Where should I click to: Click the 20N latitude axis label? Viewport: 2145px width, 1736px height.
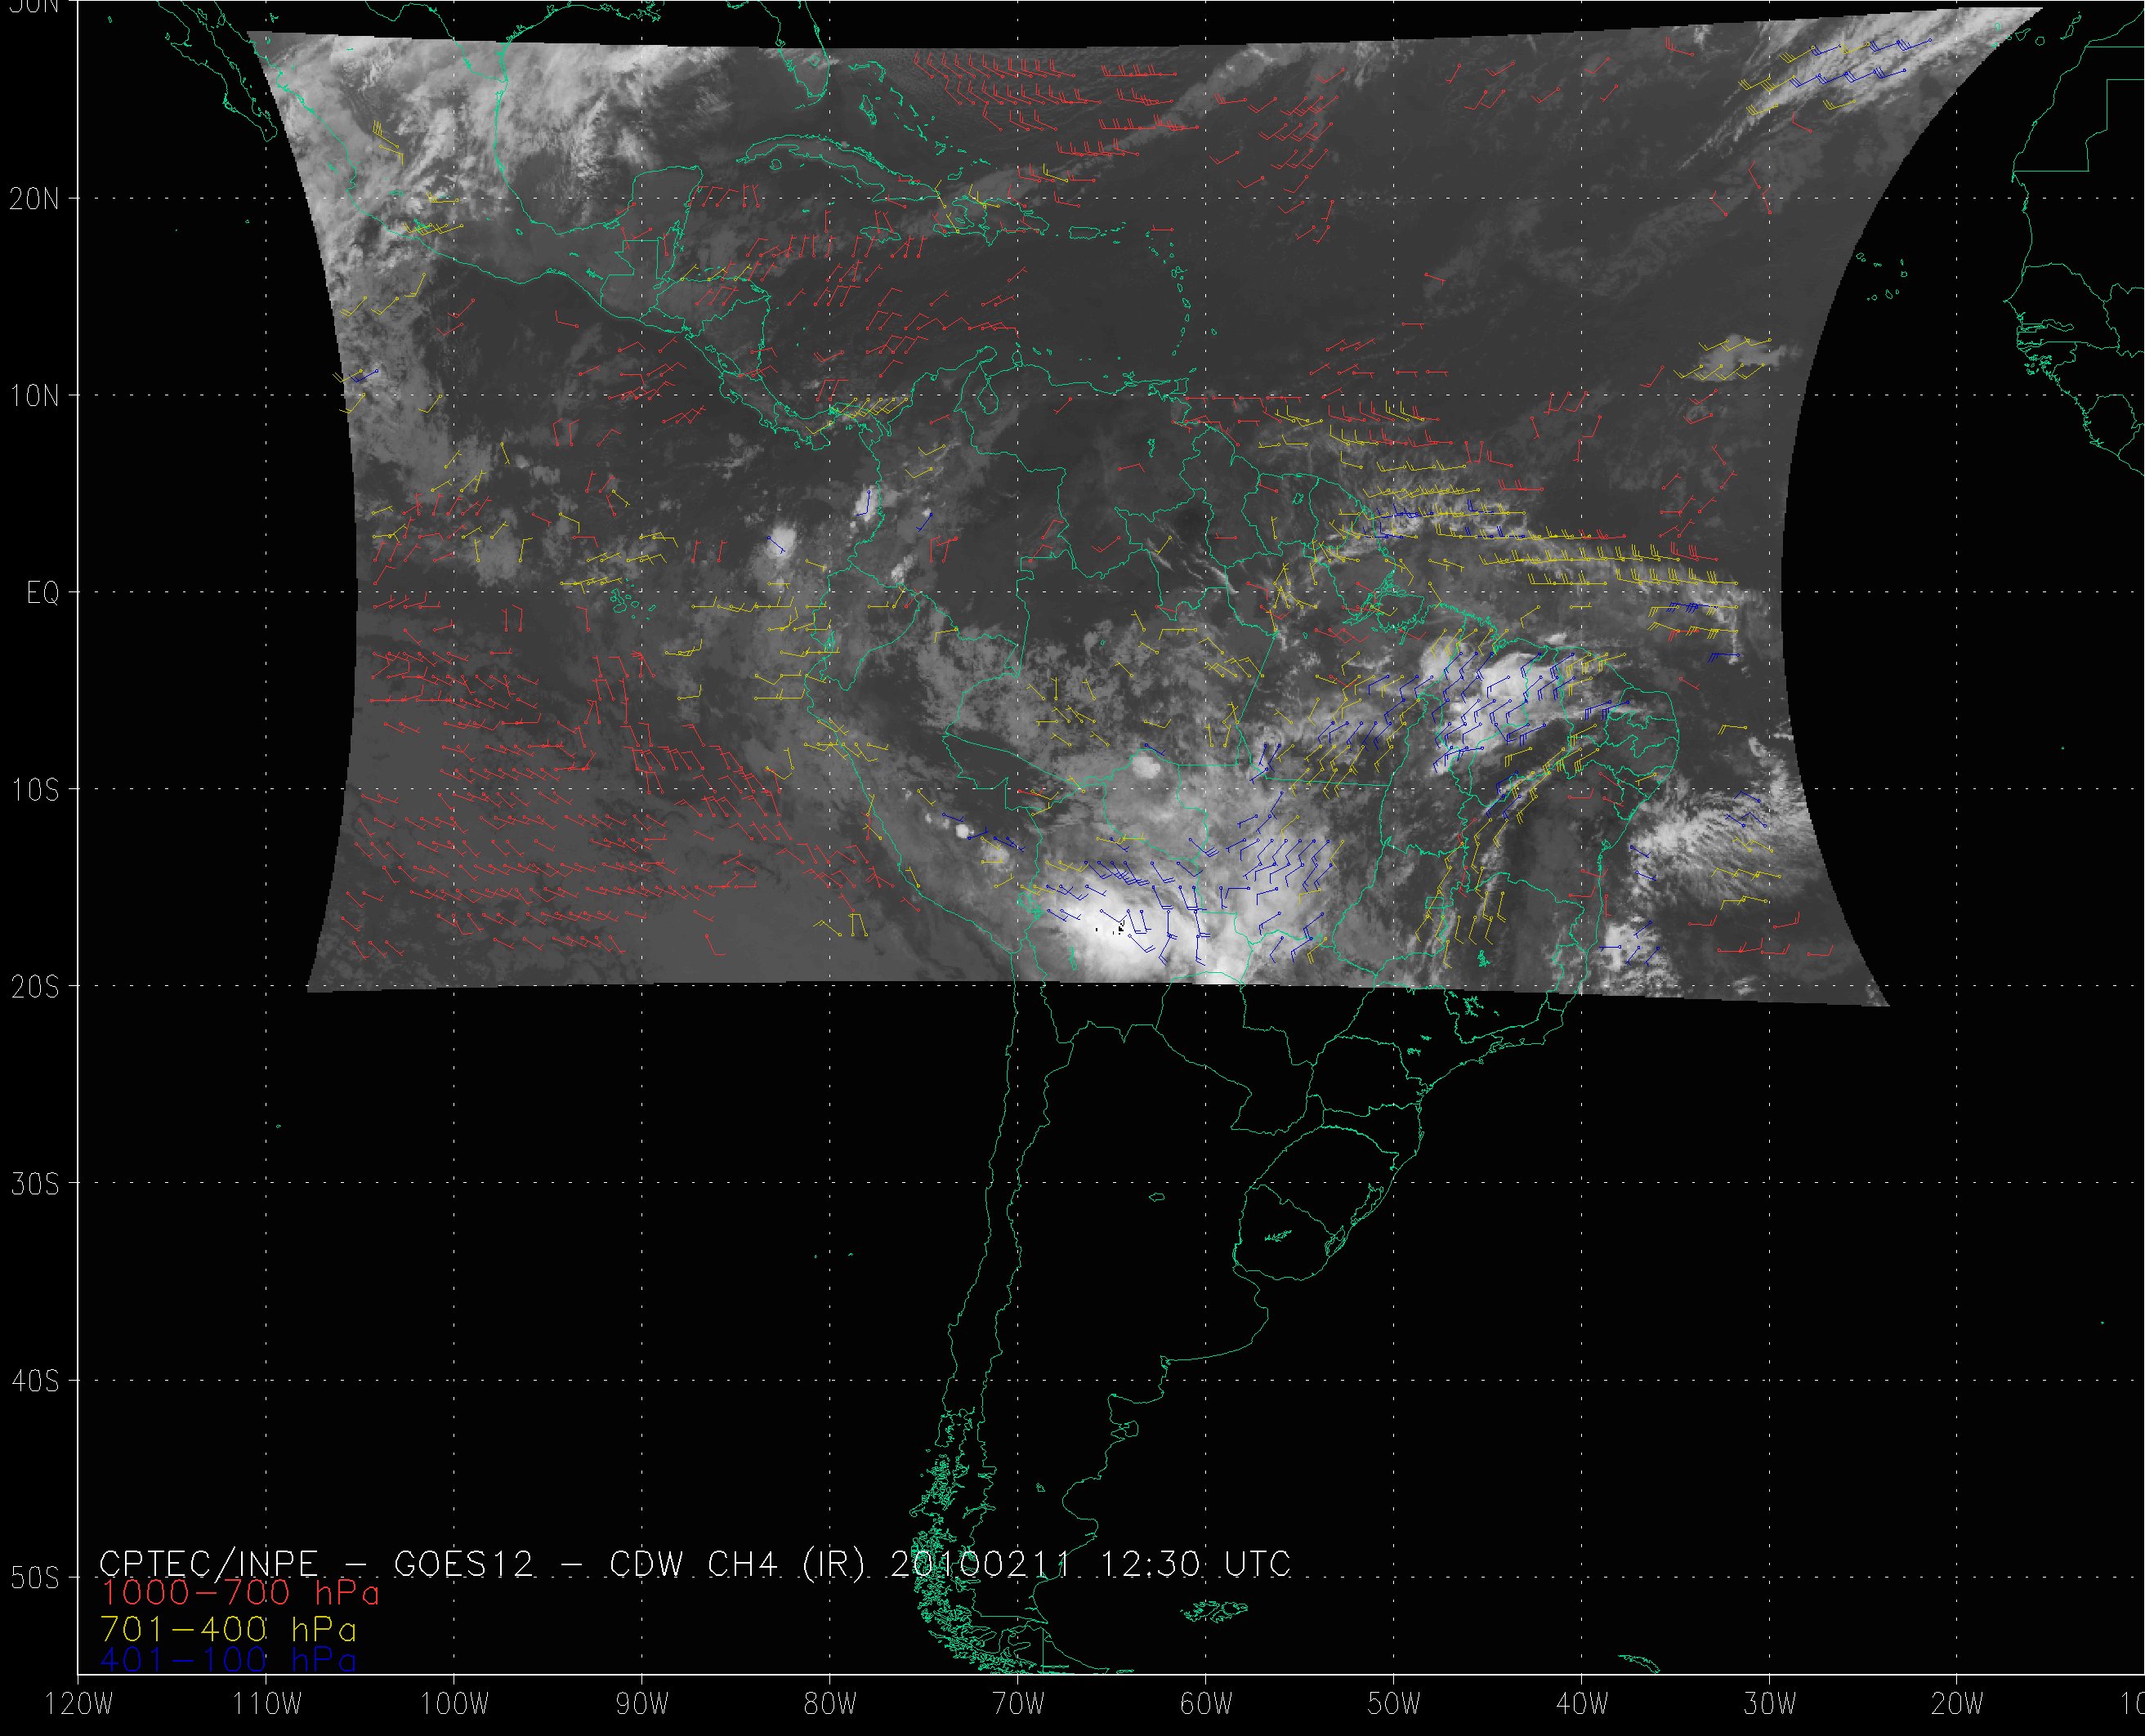(34, 199)
